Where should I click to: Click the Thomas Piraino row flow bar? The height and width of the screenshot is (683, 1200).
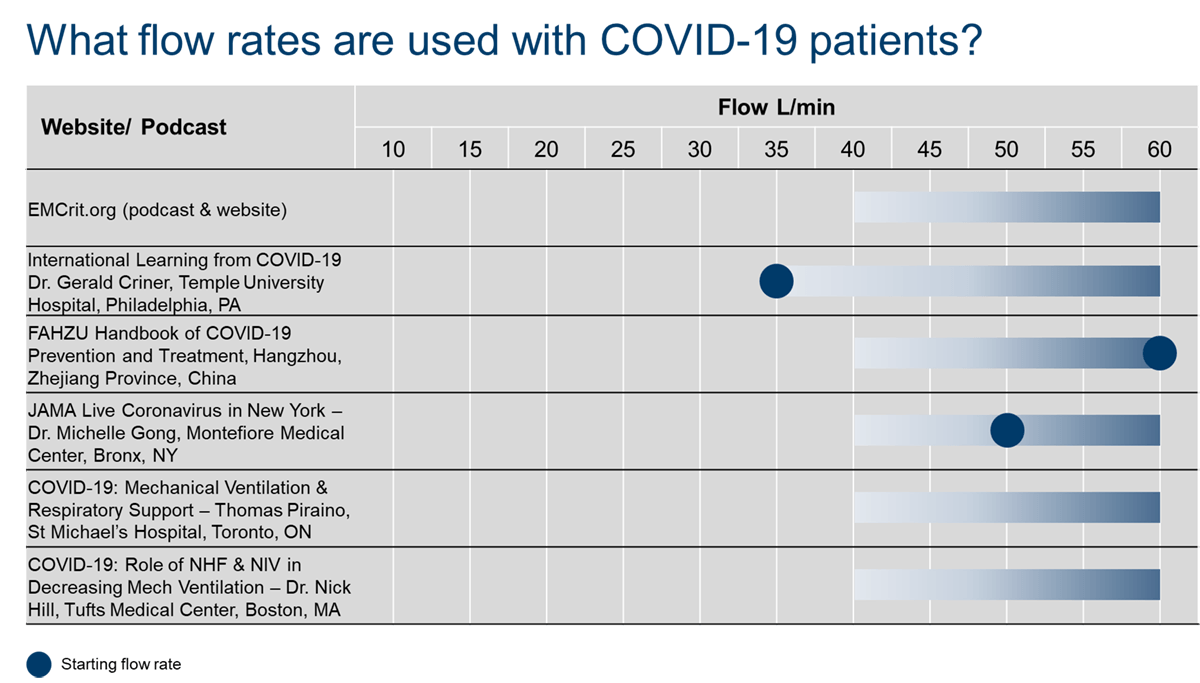tap(1006, 507)
